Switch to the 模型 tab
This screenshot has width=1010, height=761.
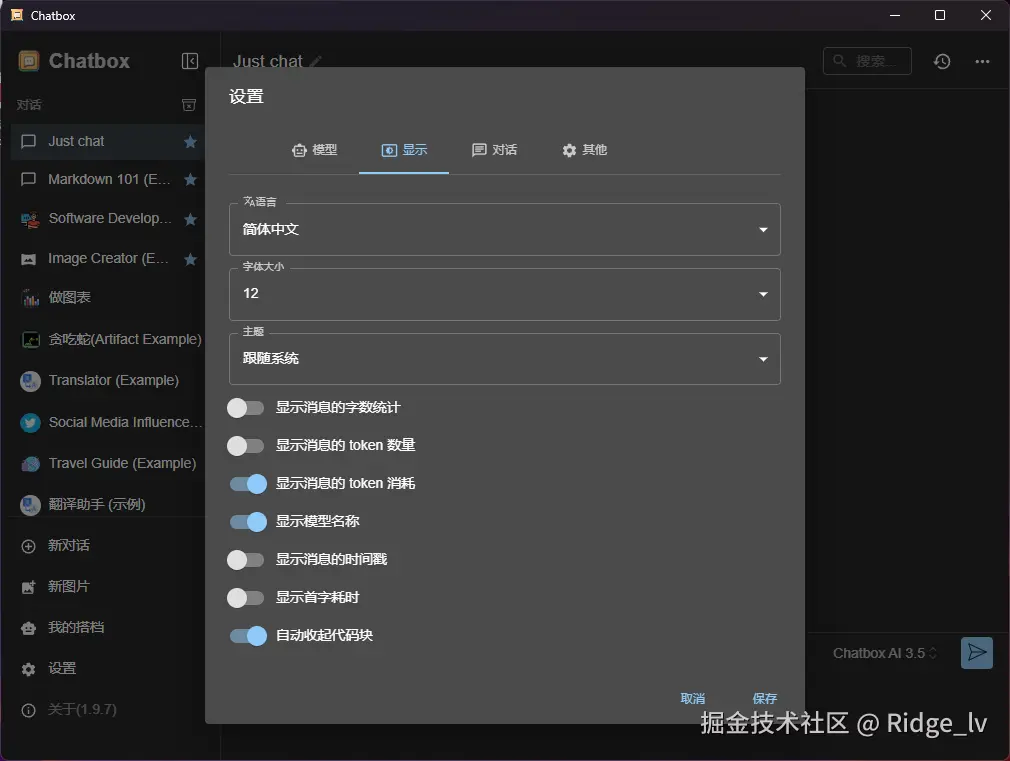click(314, 150)
